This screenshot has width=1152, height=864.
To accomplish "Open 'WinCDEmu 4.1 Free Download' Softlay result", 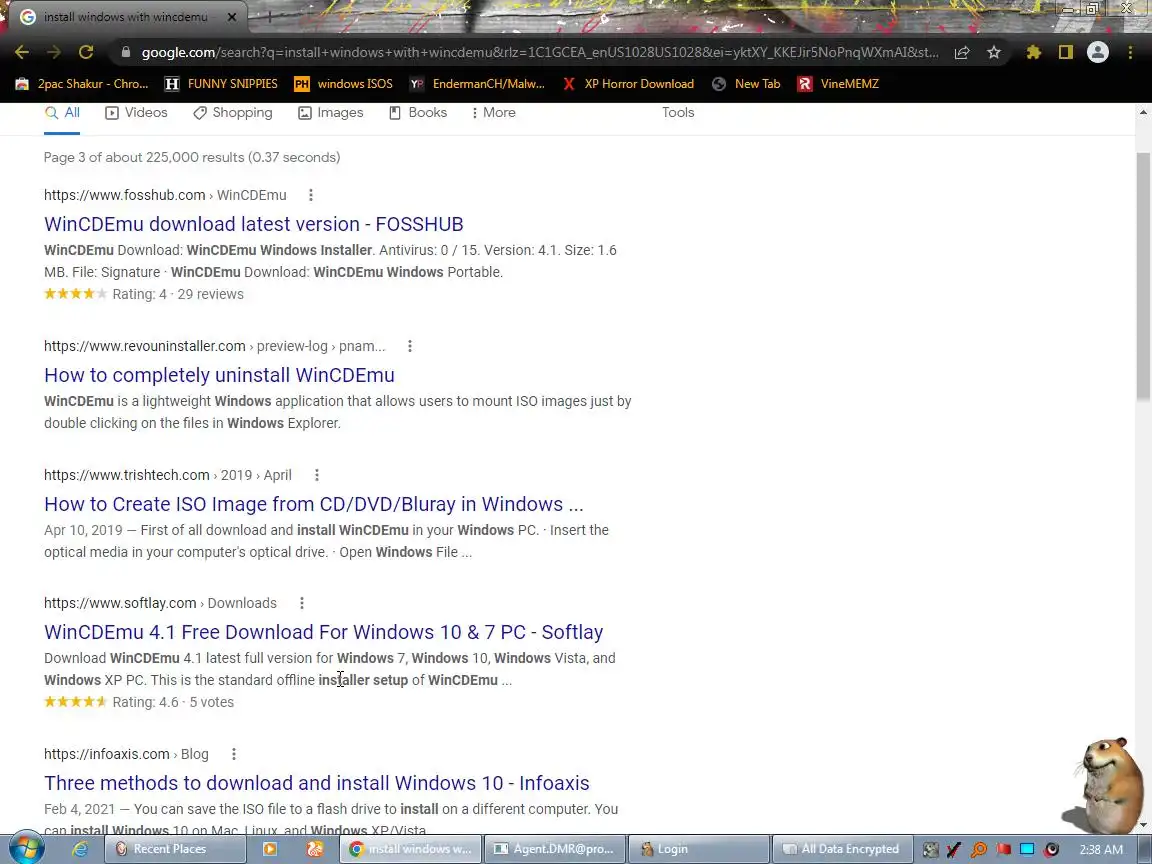I will [323, 632].
